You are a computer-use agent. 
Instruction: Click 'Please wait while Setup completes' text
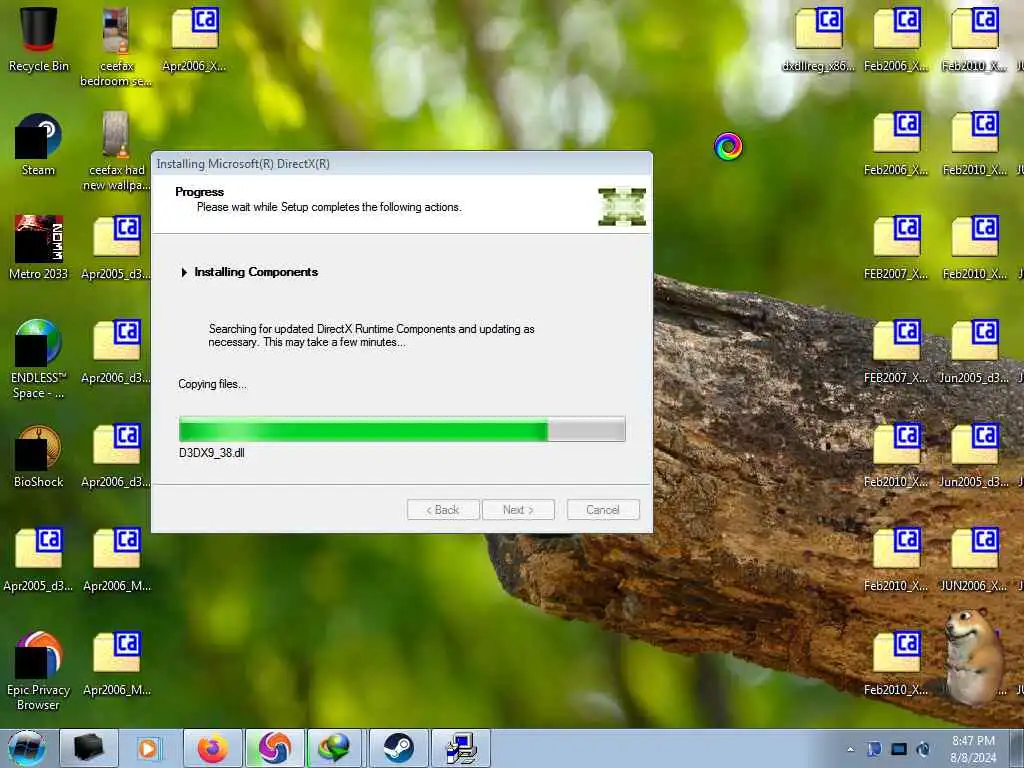329,207
